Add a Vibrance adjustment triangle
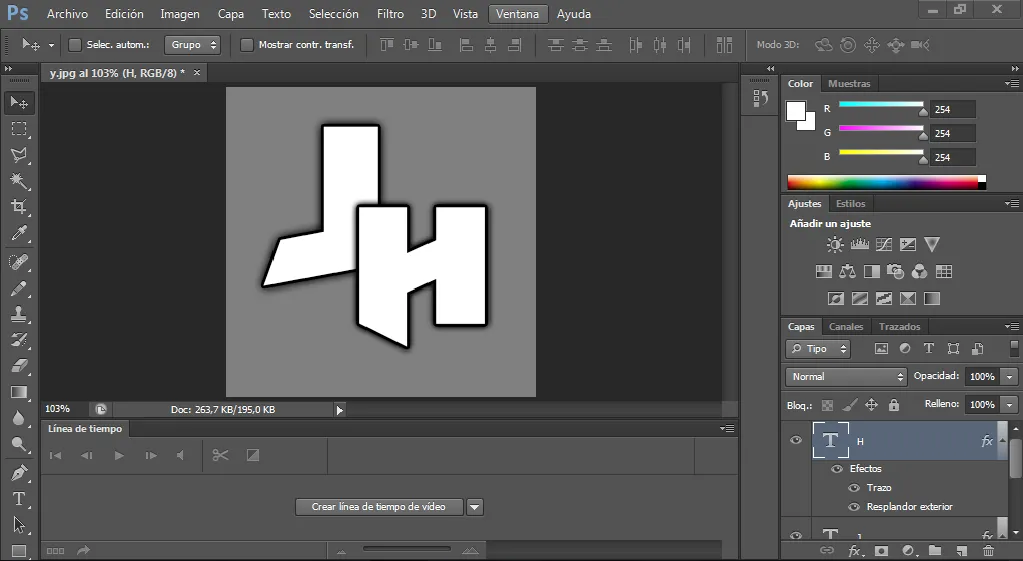The image size is (1023, 561). [932, 245]
